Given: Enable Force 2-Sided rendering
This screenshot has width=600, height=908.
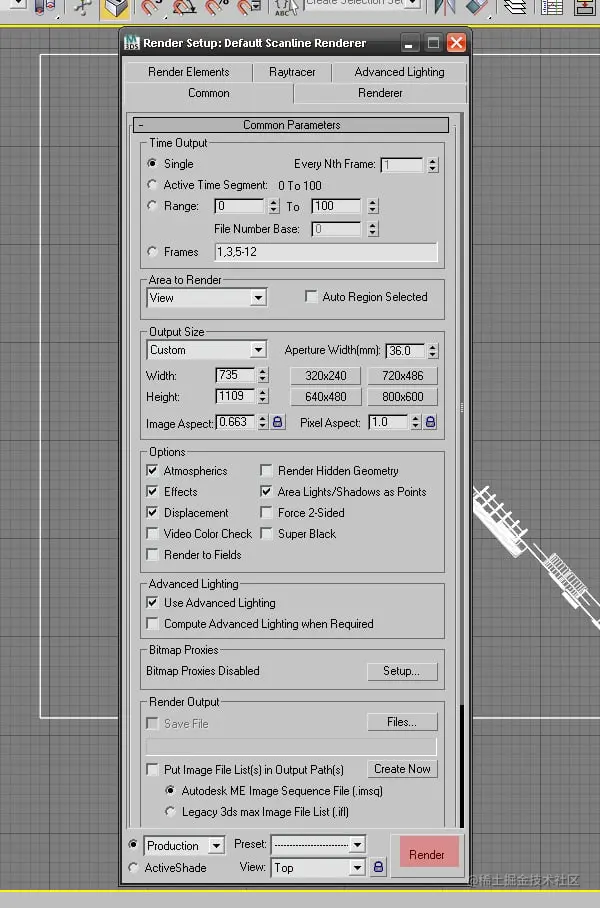Looking at the screenshot, I should 266,512.
